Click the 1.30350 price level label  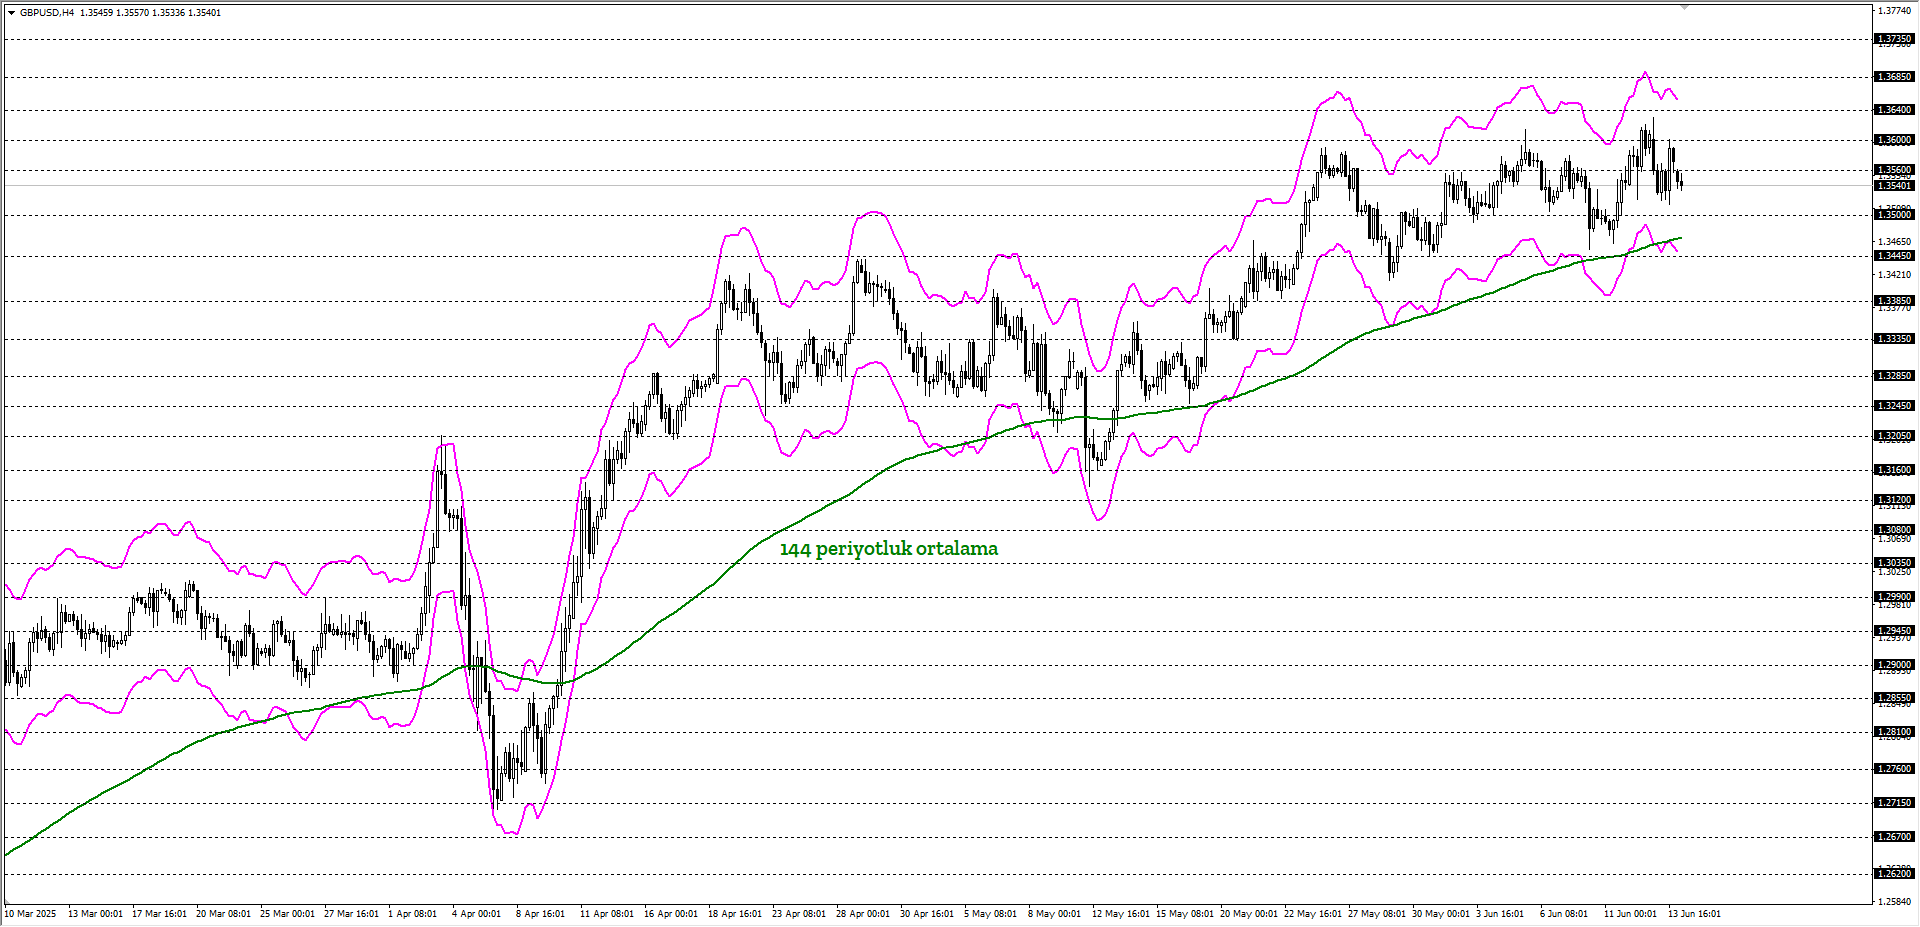(1893, 563)
